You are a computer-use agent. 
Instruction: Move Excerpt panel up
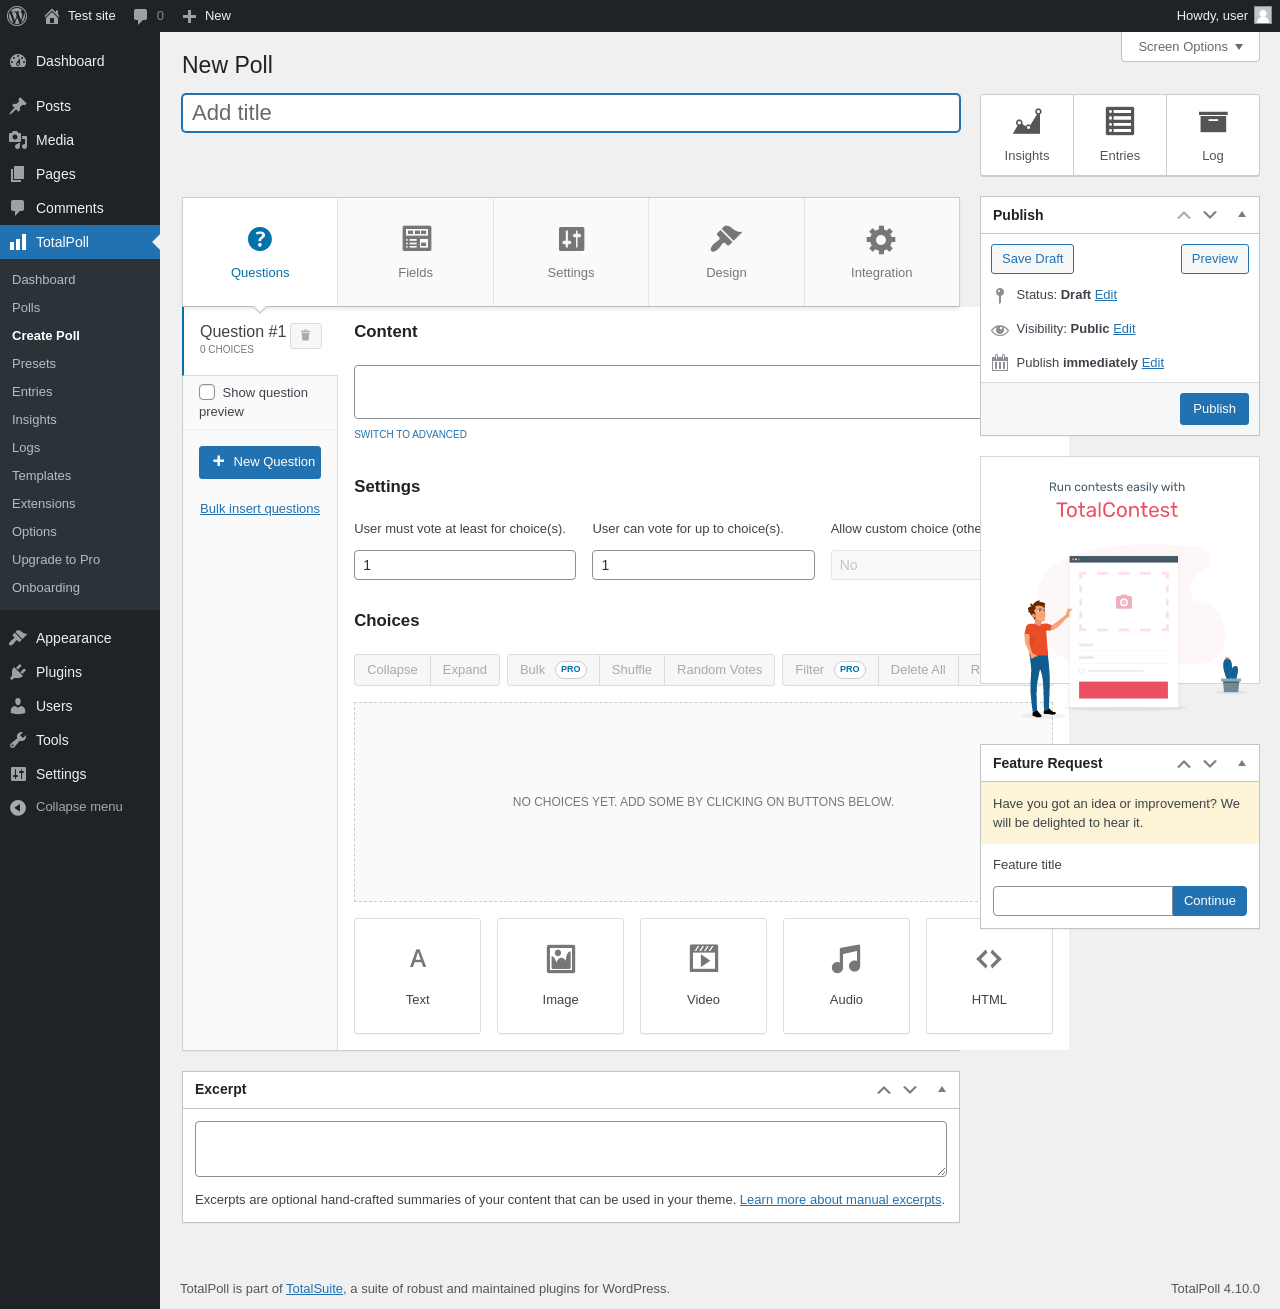(884, 1089)
